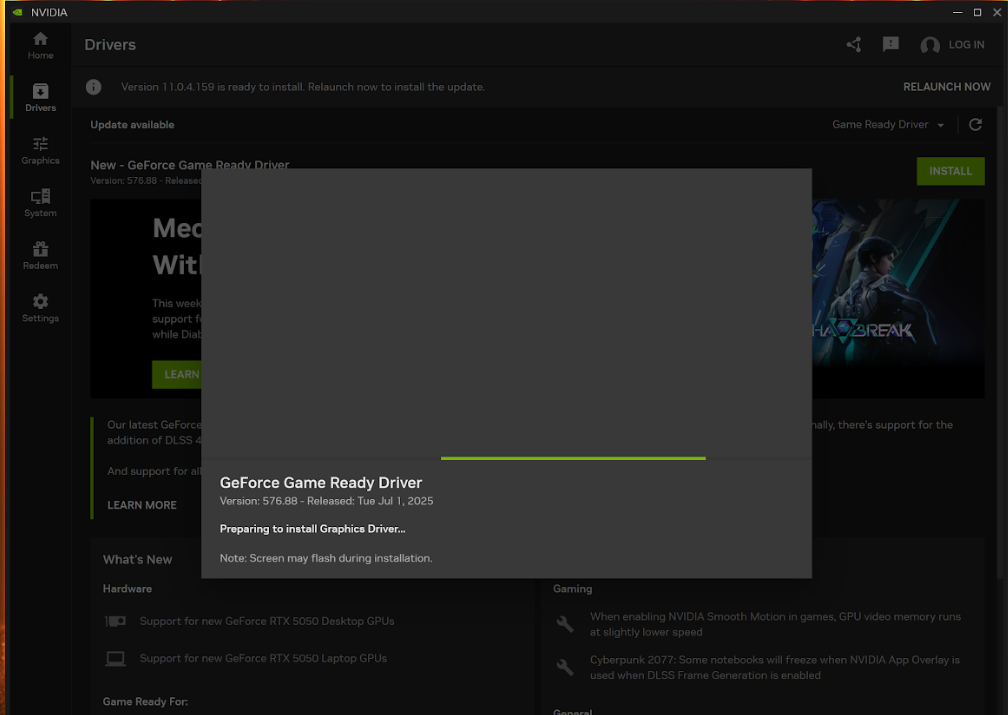Click the green INSTALL button
This screenshot has width=1008, height=715.
(950, 171)
